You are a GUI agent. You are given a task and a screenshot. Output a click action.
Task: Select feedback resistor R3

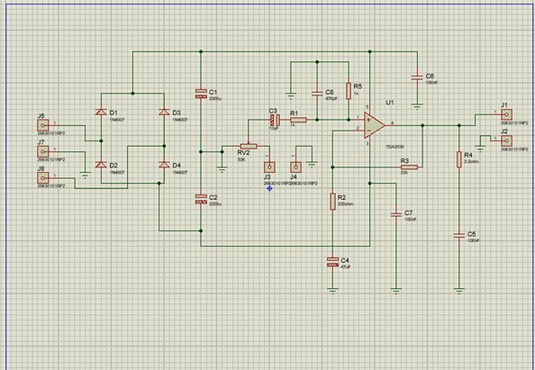(409, 167)
